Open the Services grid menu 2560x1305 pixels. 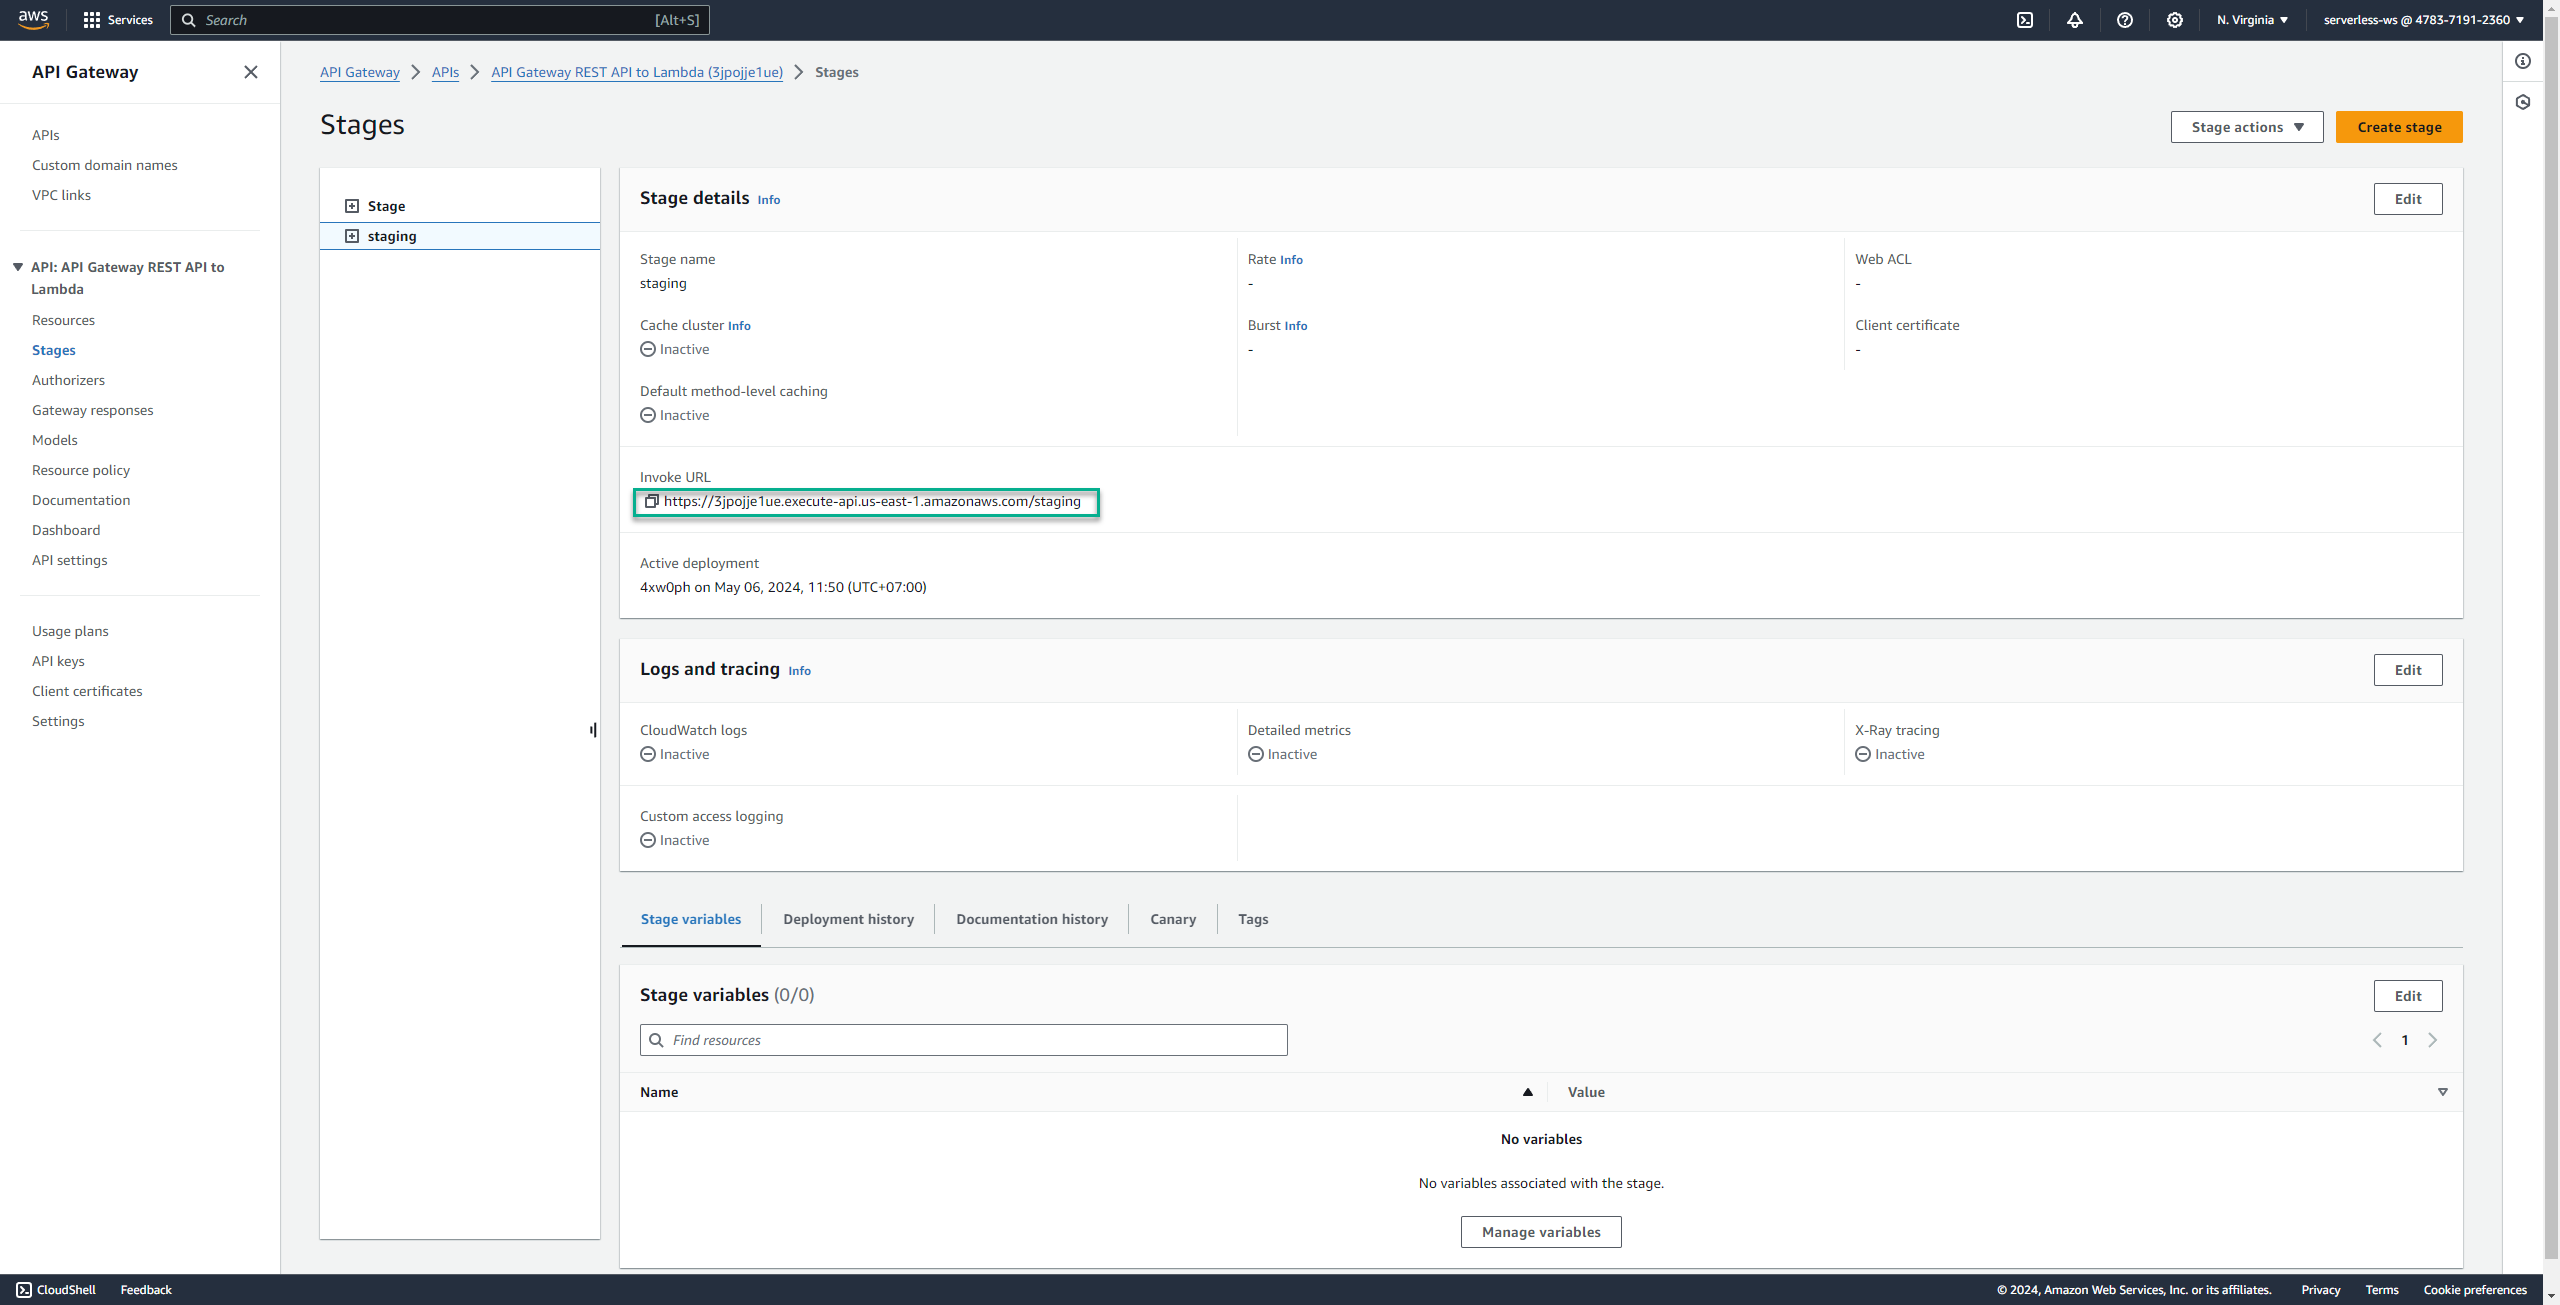click(118, 19)
